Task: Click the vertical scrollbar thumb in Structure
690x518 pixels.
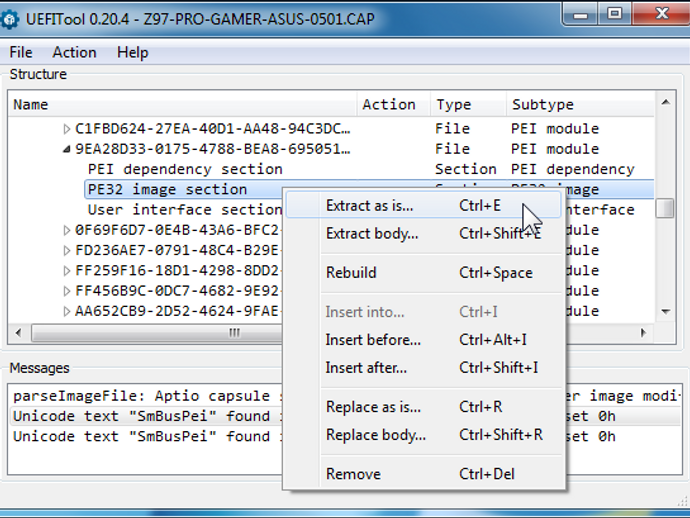Action: pyautogui.click(x=665, y=208)
